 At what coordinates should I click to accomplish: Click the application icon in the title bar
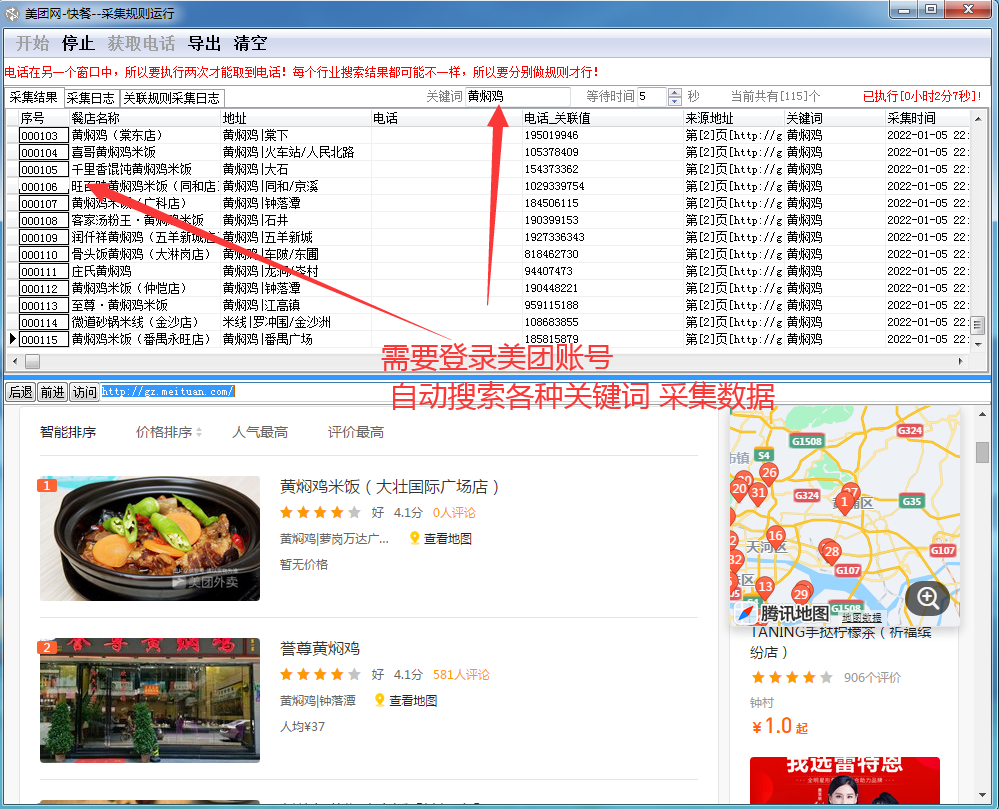pos(13,12)
